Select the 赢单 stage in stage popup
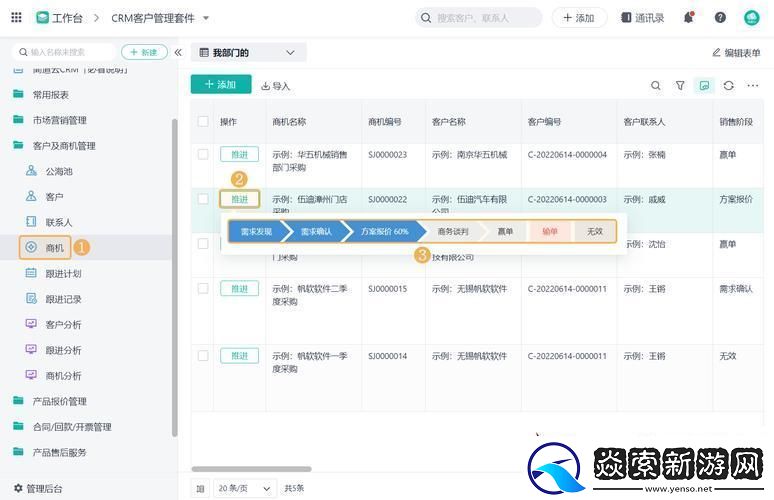774x500 pixels. pyautogui.click(x=505, y=231)
